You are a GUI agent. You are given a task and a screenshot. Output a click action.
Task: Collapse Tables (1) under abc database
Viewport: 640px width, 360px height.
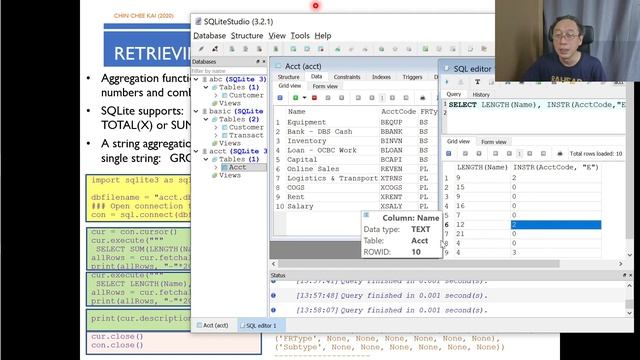206,87
